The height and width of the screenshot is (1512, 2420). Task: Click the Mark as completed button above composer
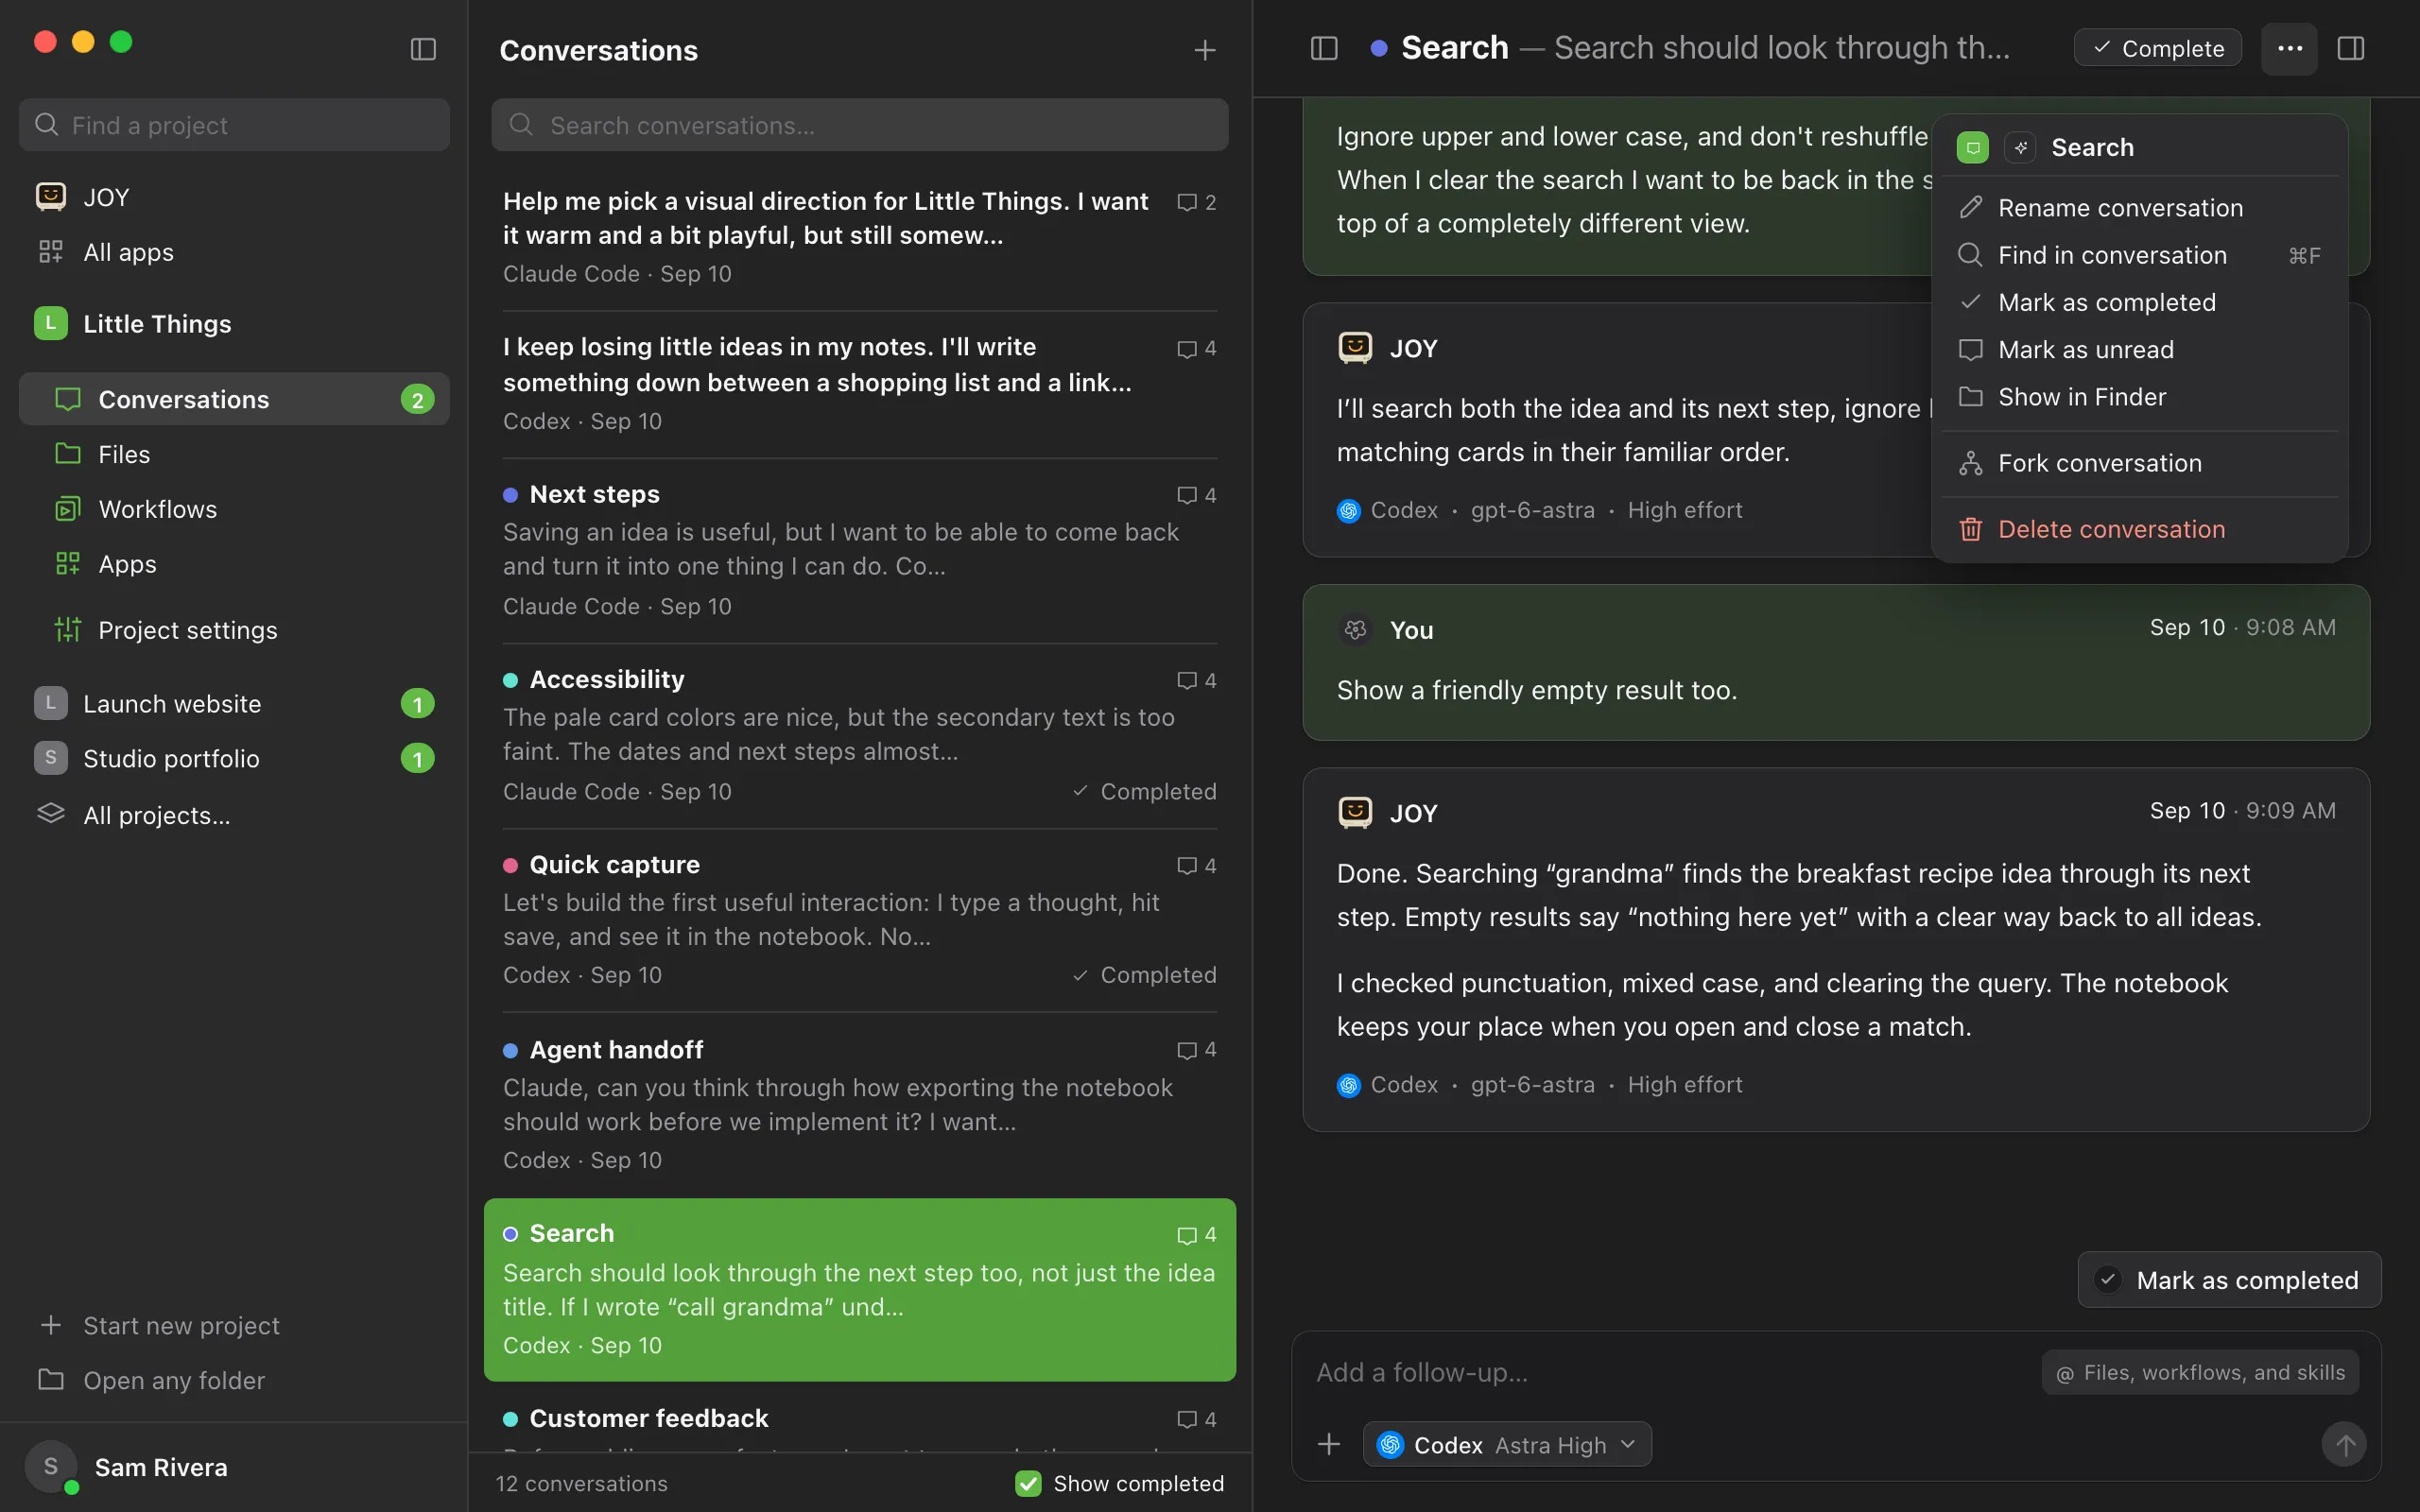(2228, 1279)
